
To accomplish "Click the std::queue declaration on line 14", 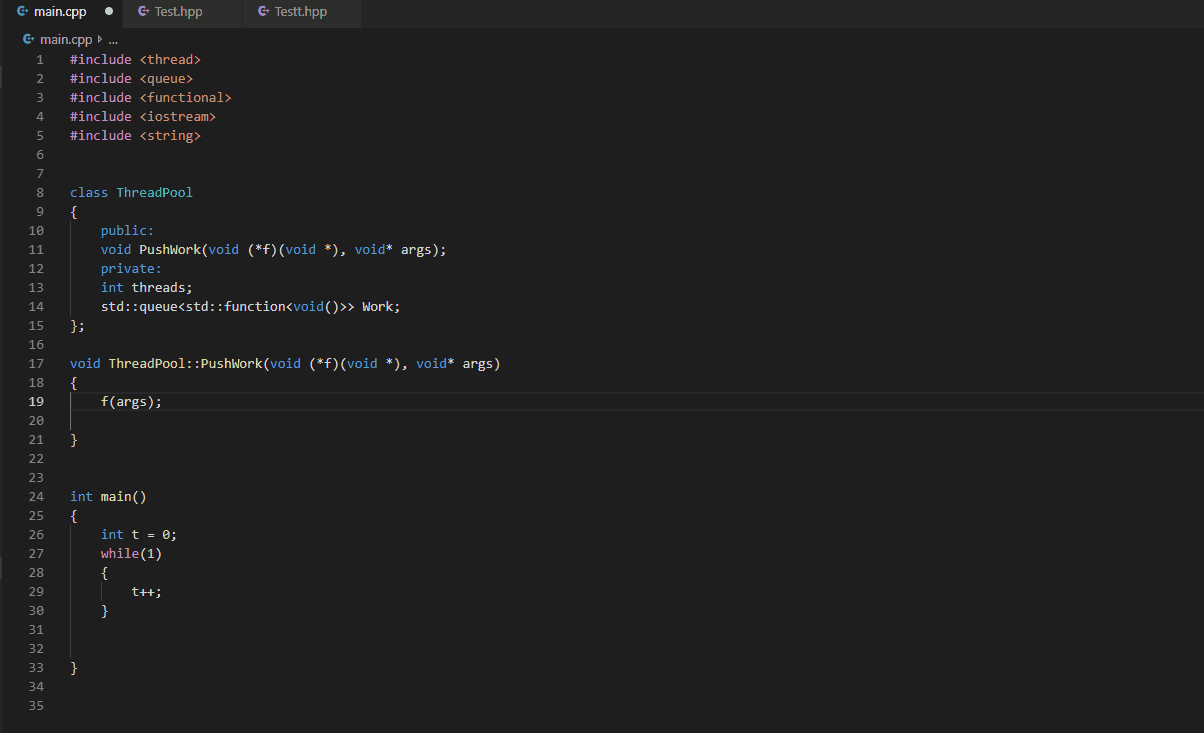I will tap(250, 306).
